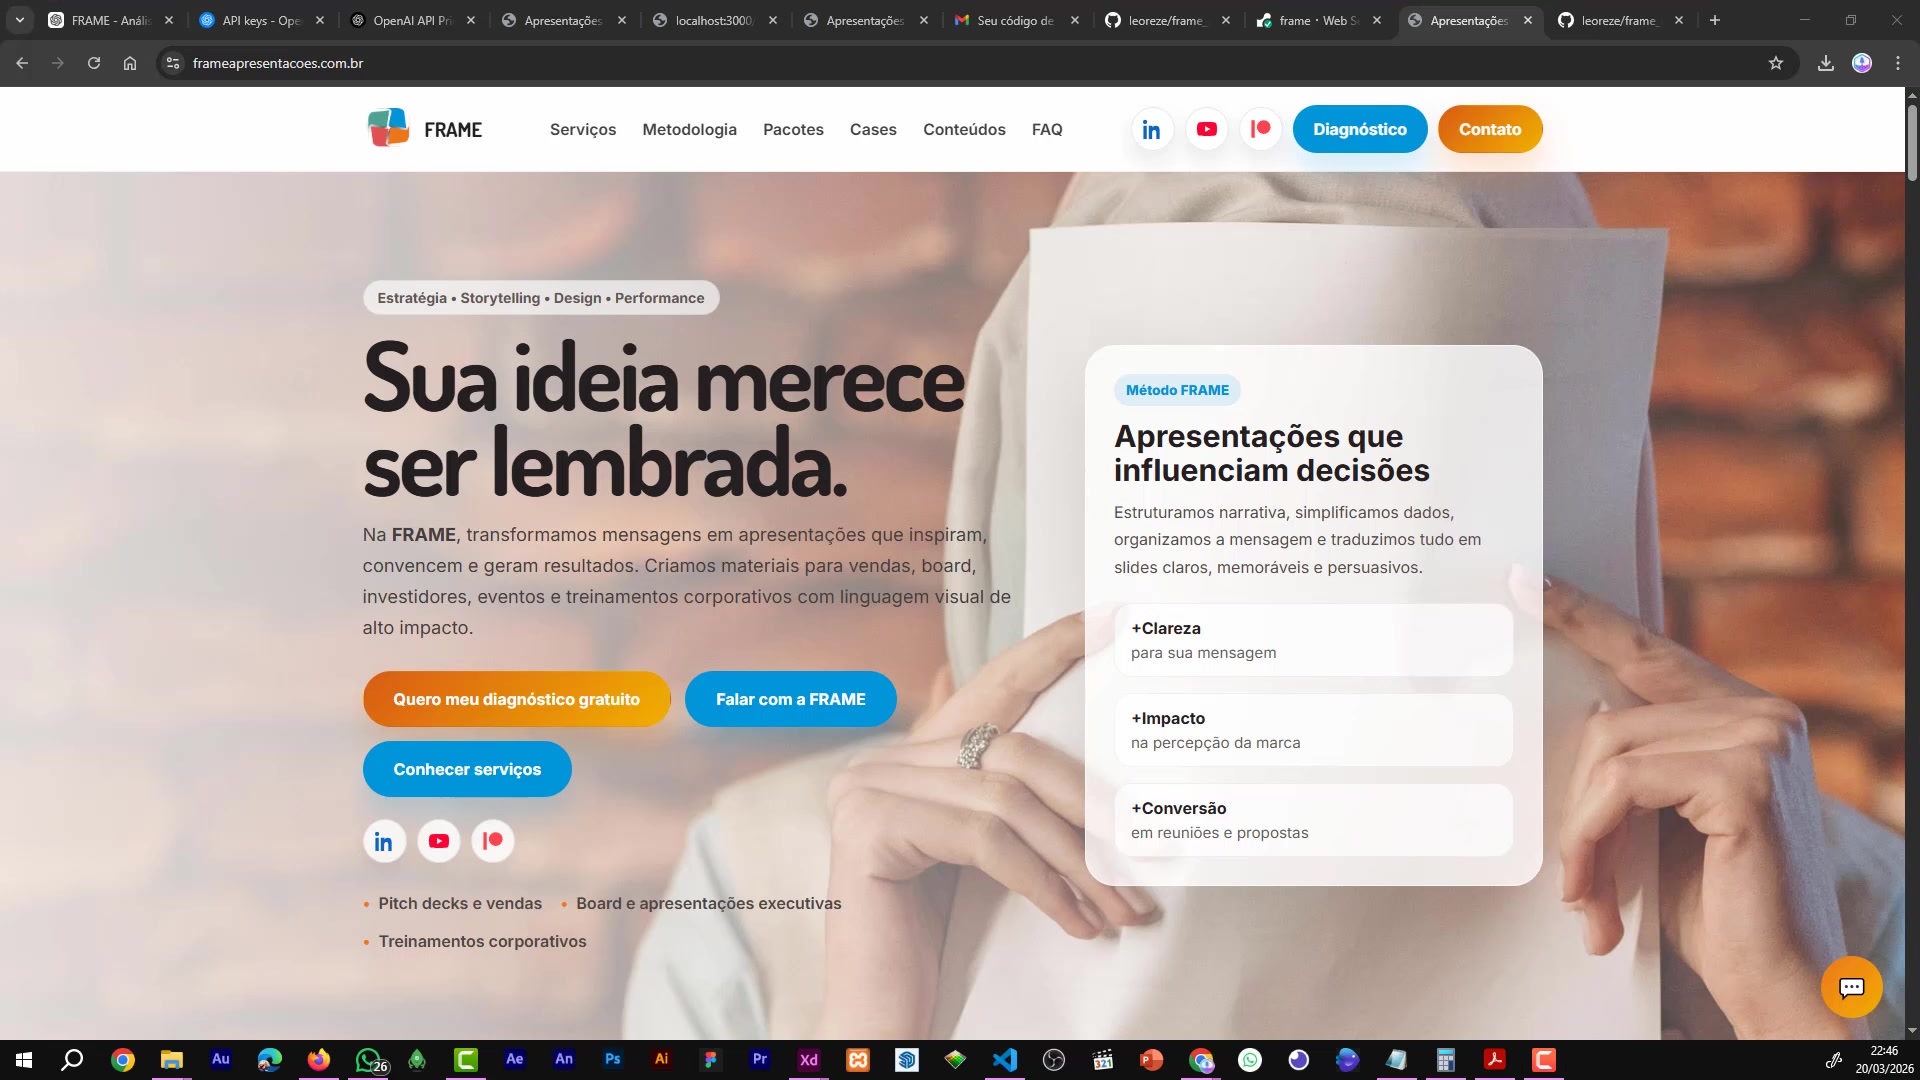Open Visual Studio Code from the taskbar
Screen dimensions: 1920x1080
point(1005,1060)
